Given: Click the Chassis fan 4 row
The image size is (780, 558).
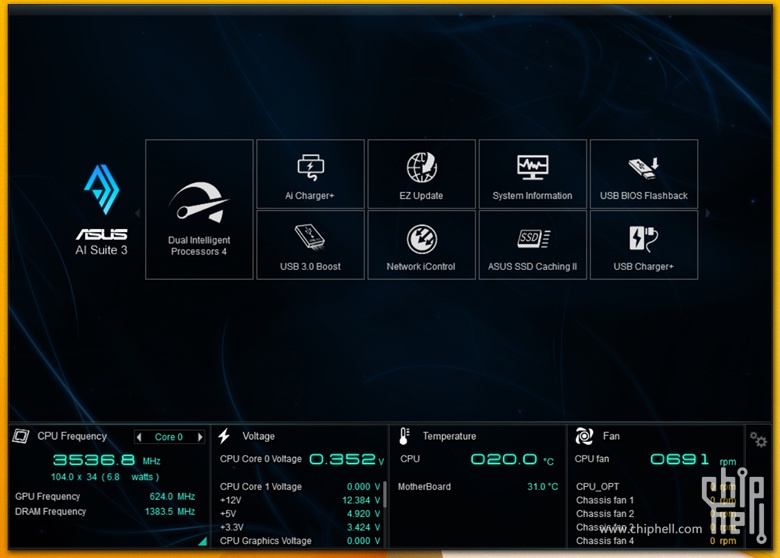Looking at the screenshot, I should [656, 541].
